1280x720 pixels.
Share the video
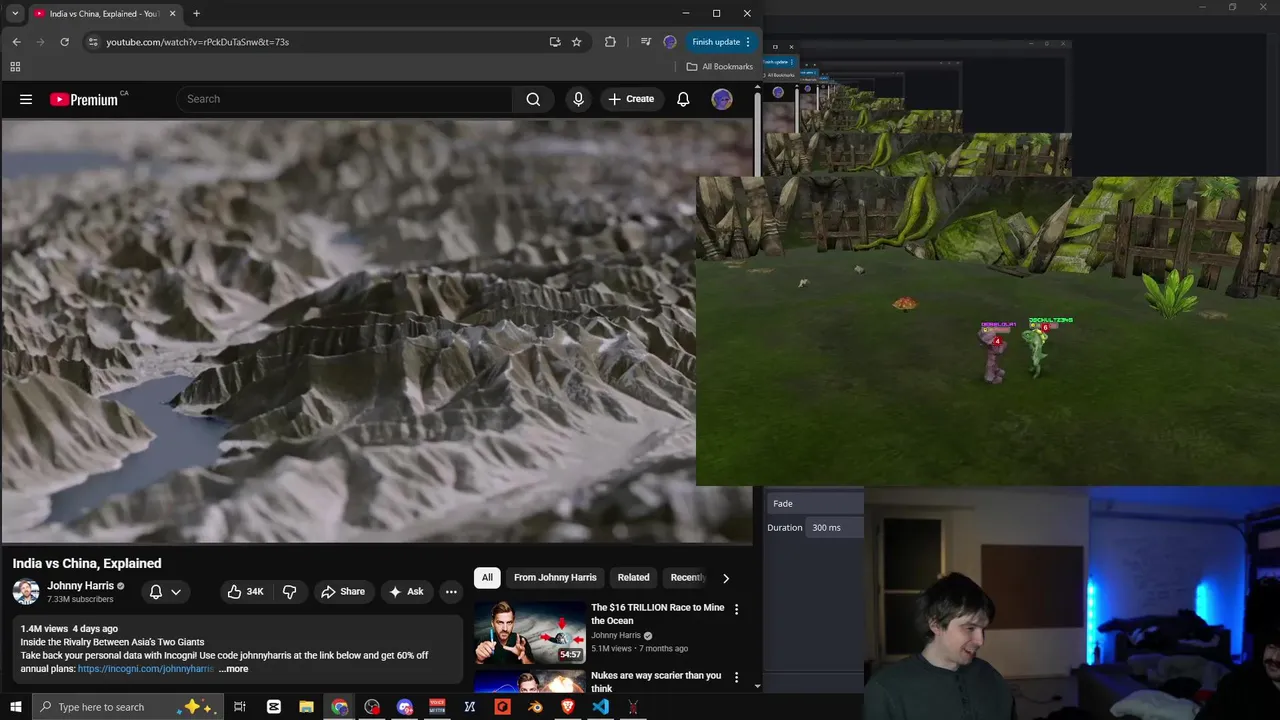[x=343, y=592]
